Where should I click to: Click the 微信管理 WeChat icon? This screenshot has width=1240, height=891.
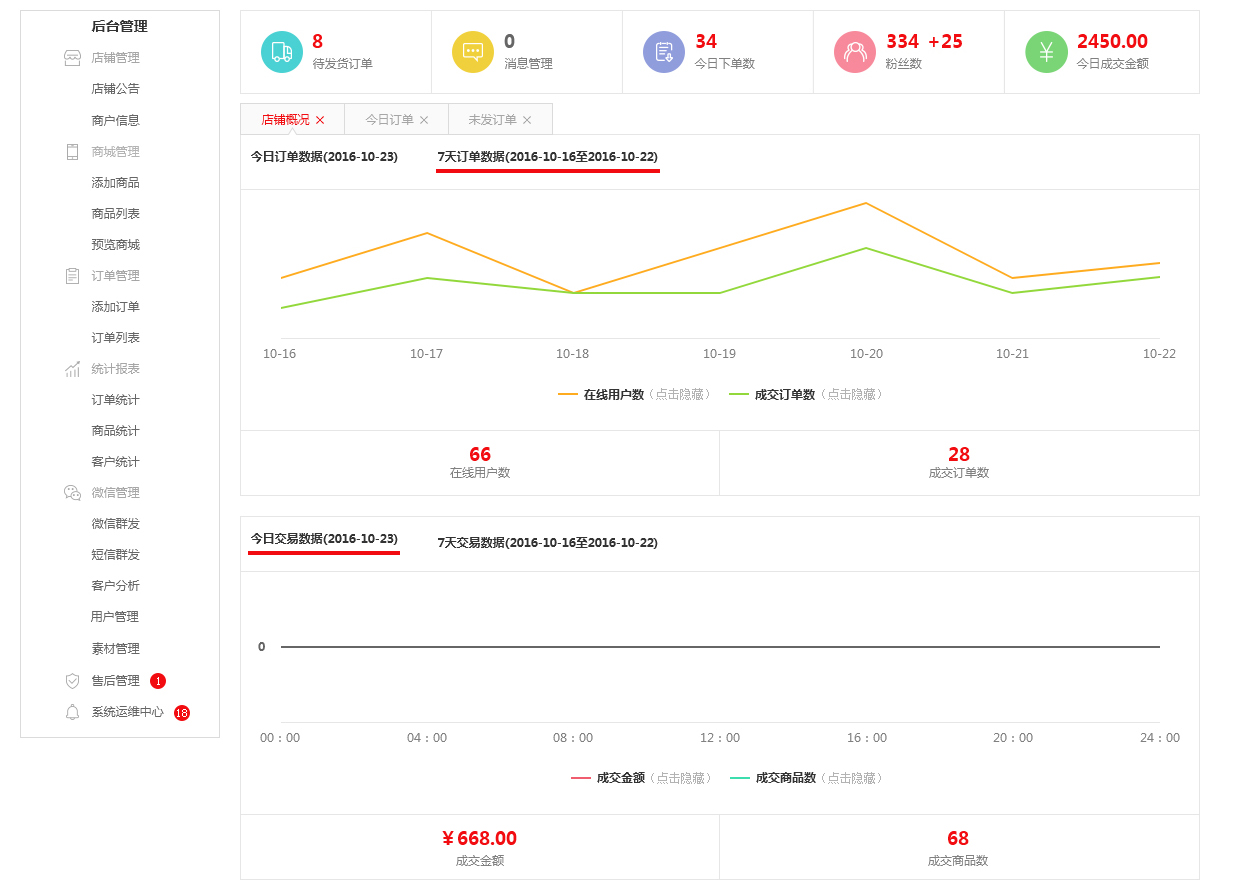coord(72,493)
